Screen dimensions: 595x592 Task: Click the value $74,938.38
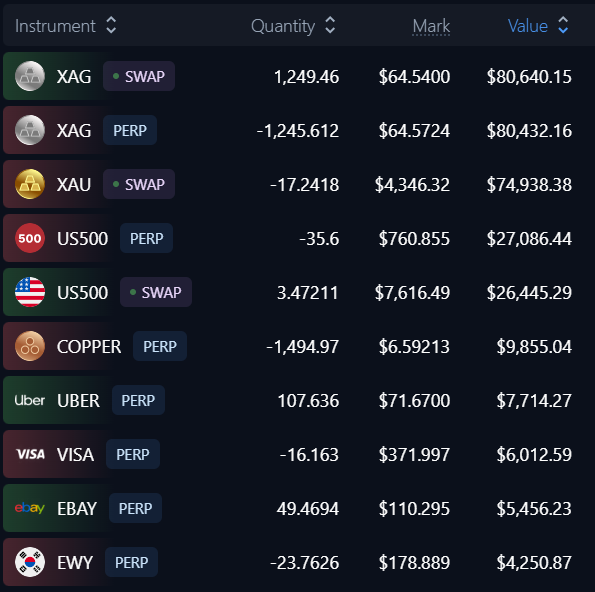point(529,185)
